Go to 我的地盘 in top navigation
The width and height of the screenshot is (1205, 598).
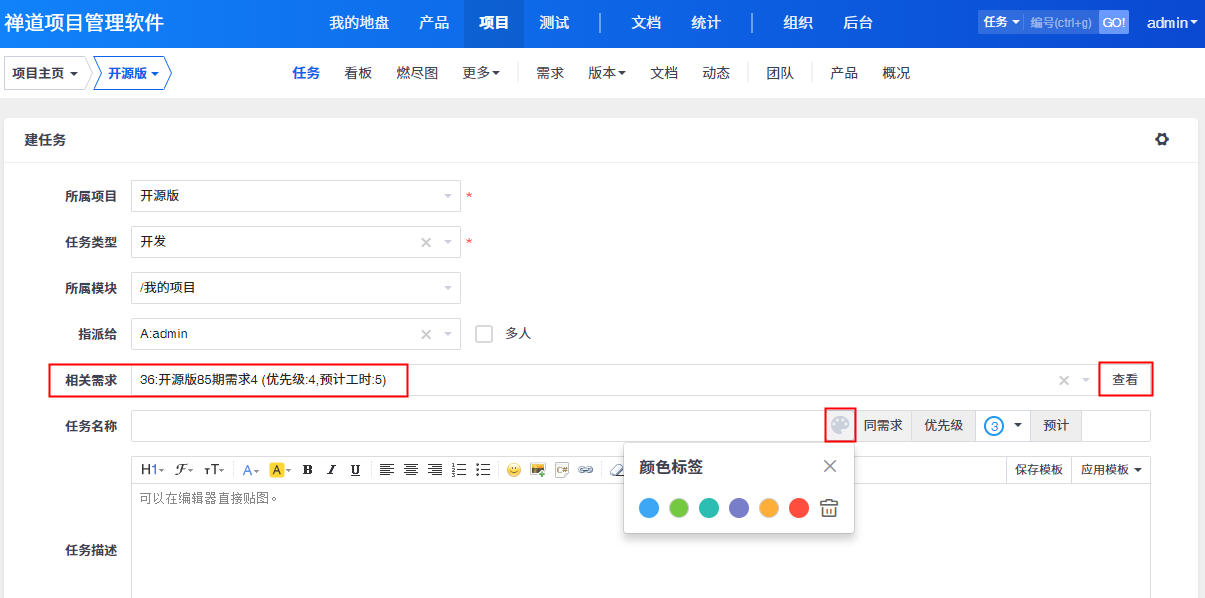pos(359,23)
